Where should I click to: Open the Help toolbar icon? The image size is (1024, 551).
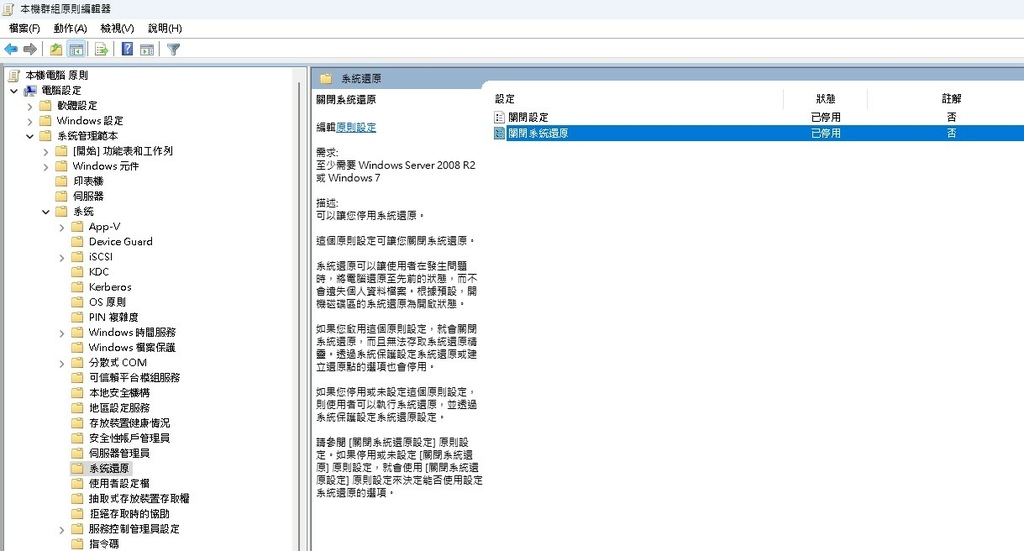coord(127,49)
